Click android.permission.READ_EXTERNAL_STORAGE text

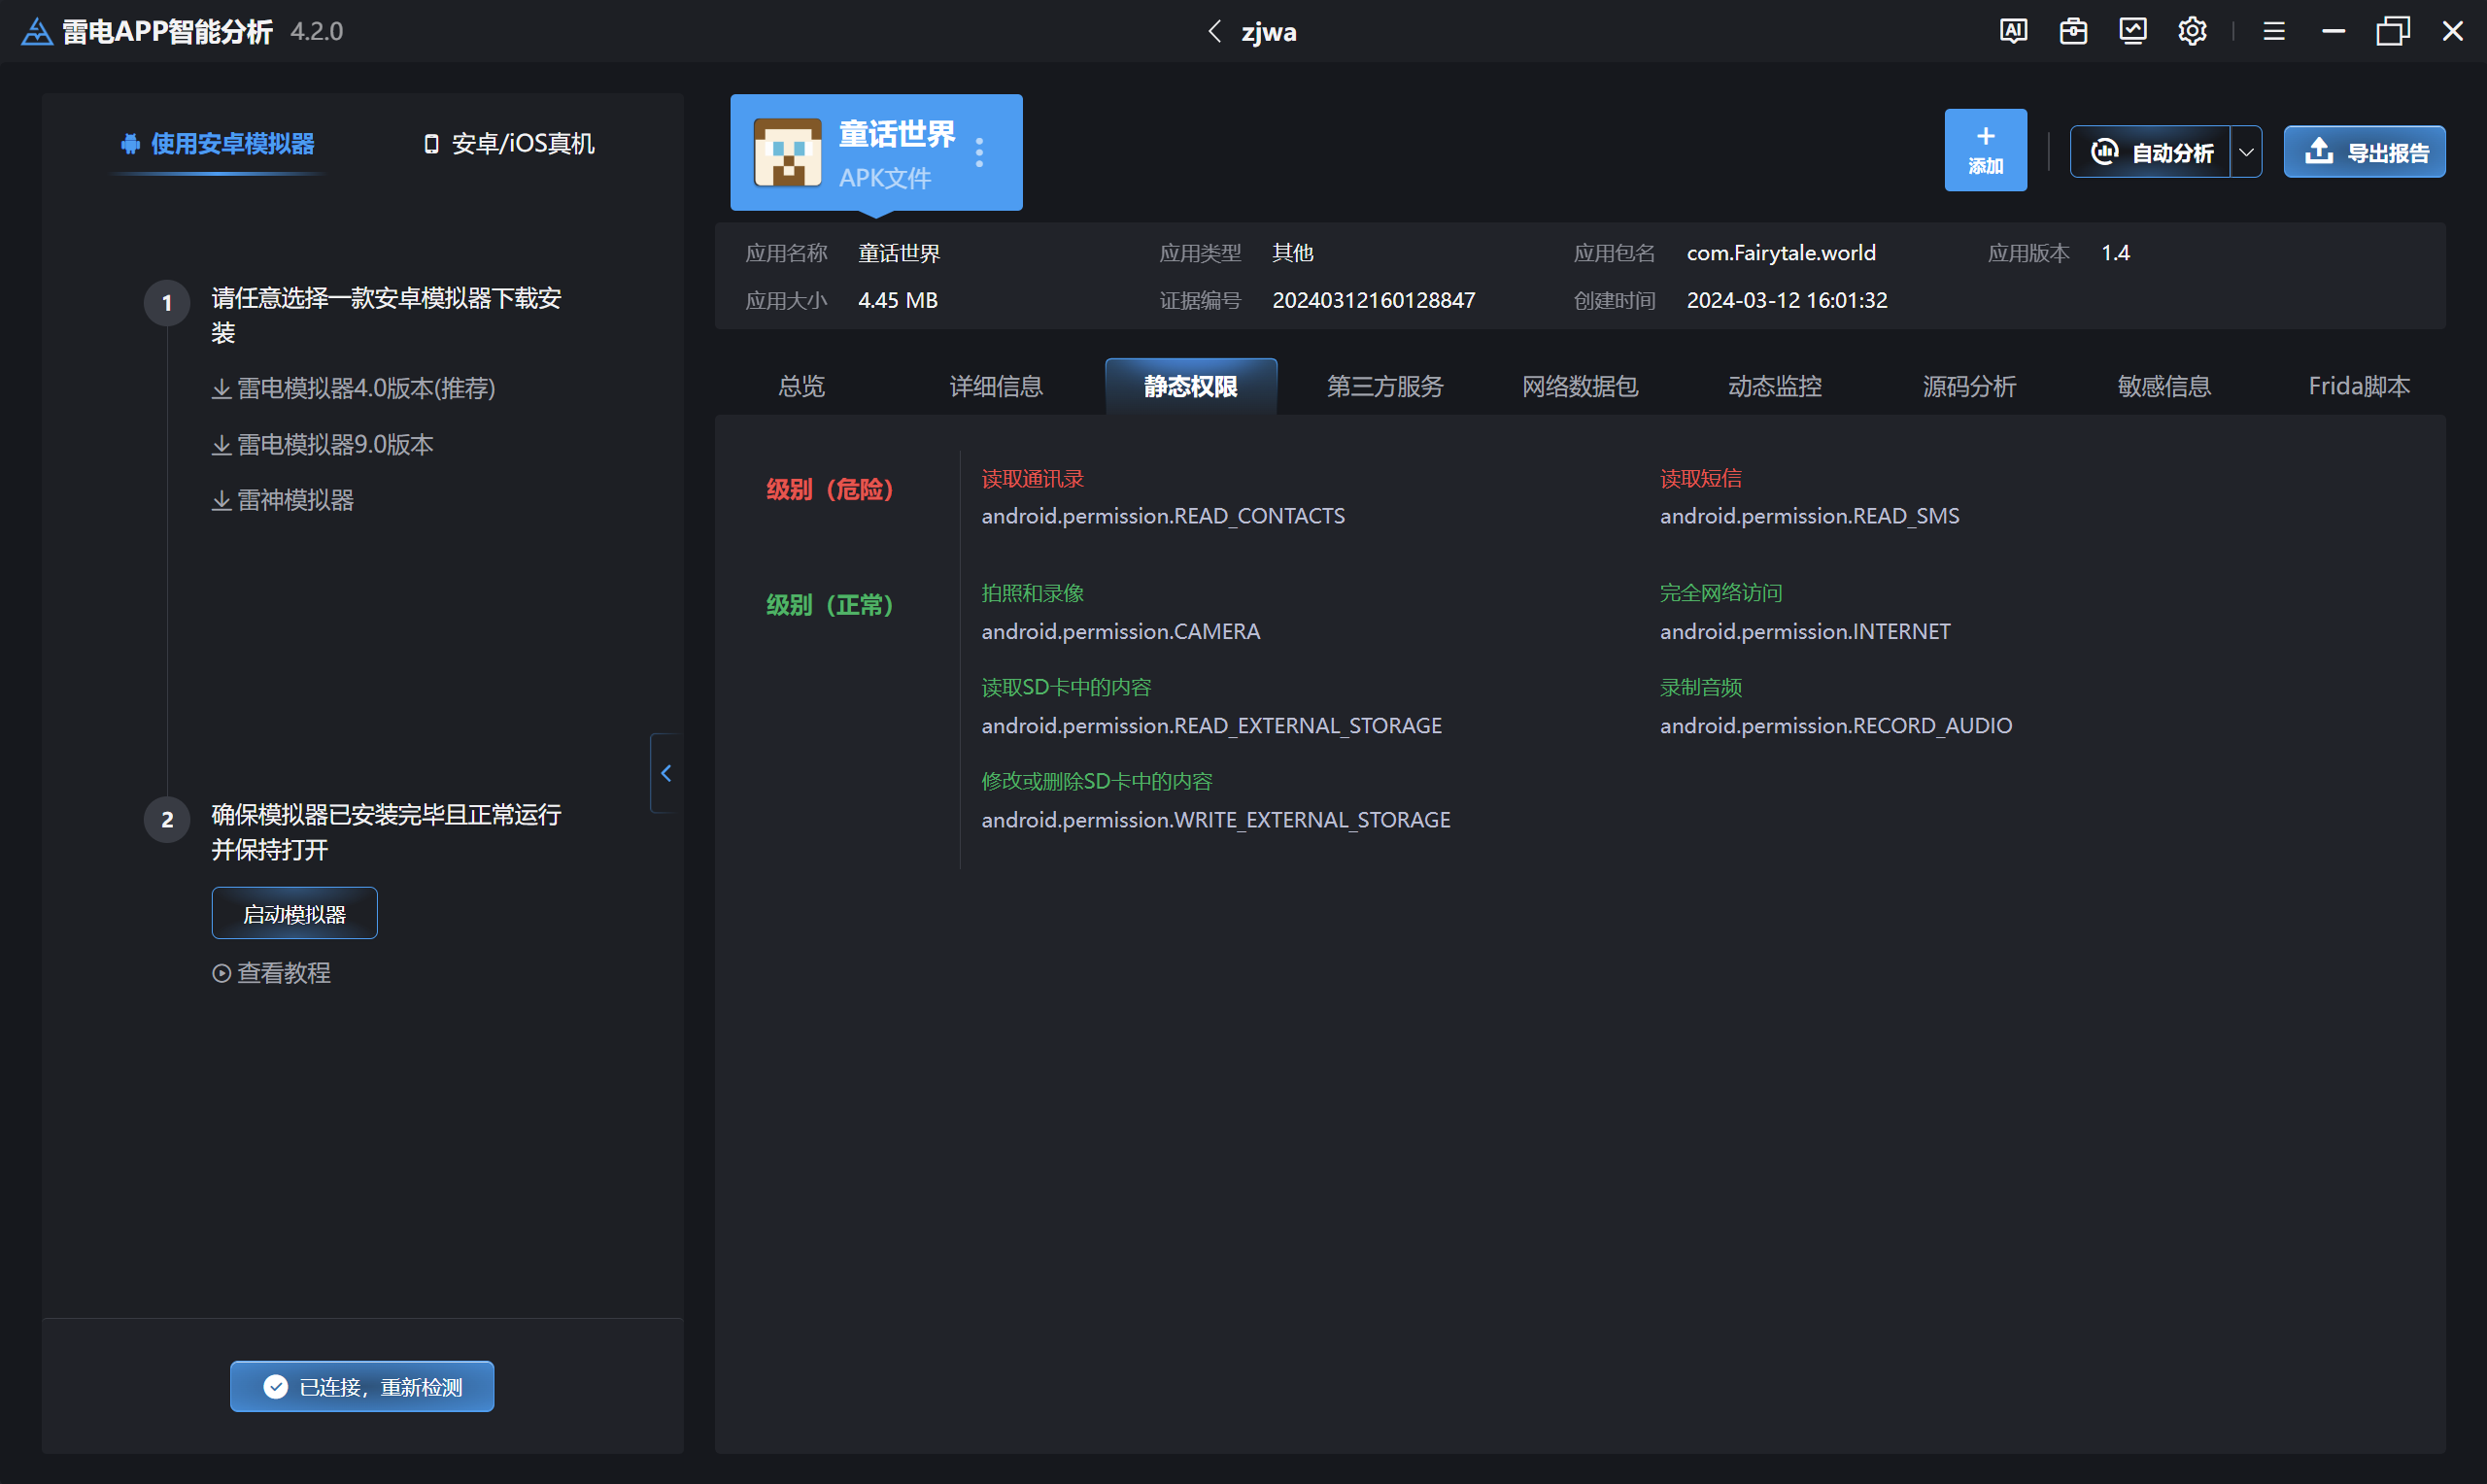click(1212, 725)
